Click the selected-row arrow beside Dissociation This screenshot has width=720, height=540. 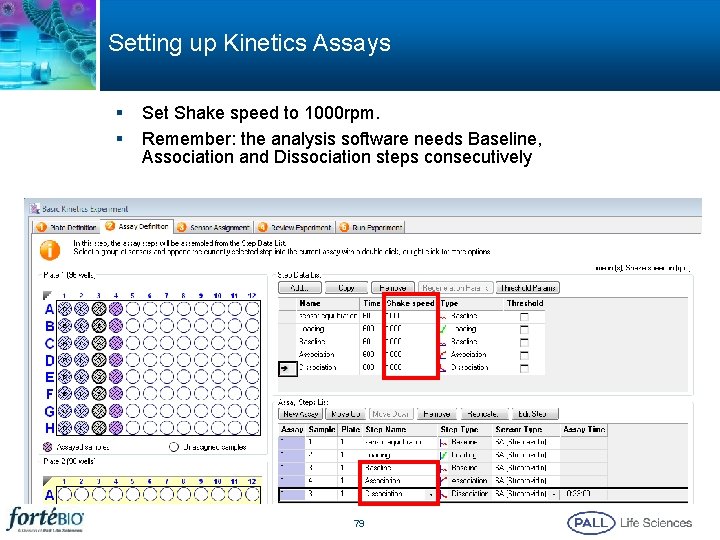click(287, 368)
